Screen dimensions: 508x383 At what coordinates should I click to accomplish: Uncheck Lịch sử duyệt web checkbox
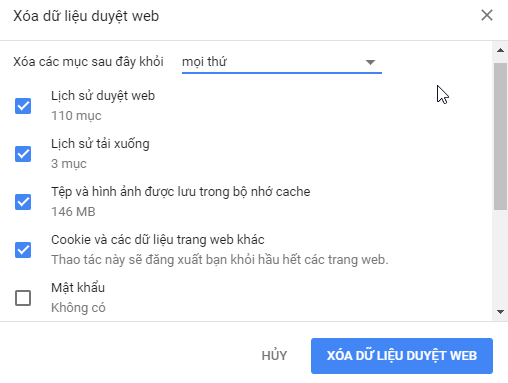point(23,106)
